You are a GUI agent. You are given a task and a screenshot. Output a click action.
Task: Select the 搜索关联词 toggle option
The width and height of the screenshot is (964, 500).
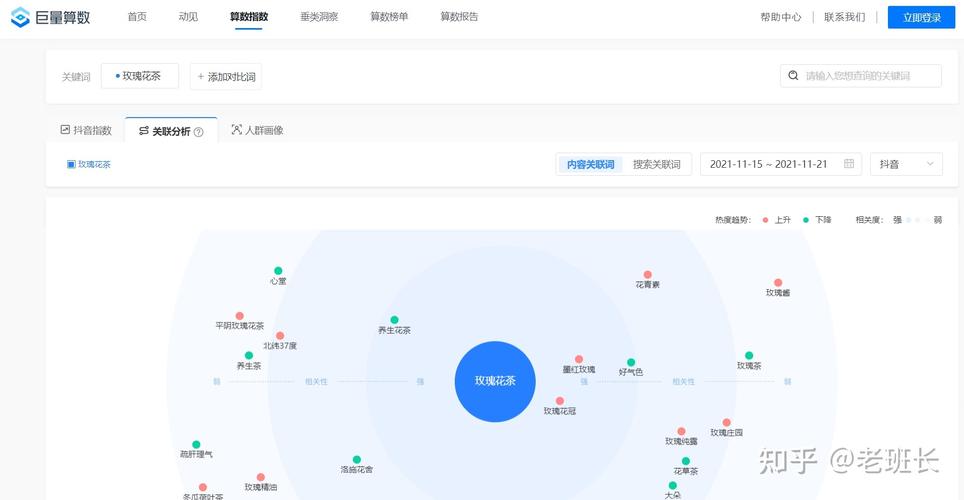657,164
